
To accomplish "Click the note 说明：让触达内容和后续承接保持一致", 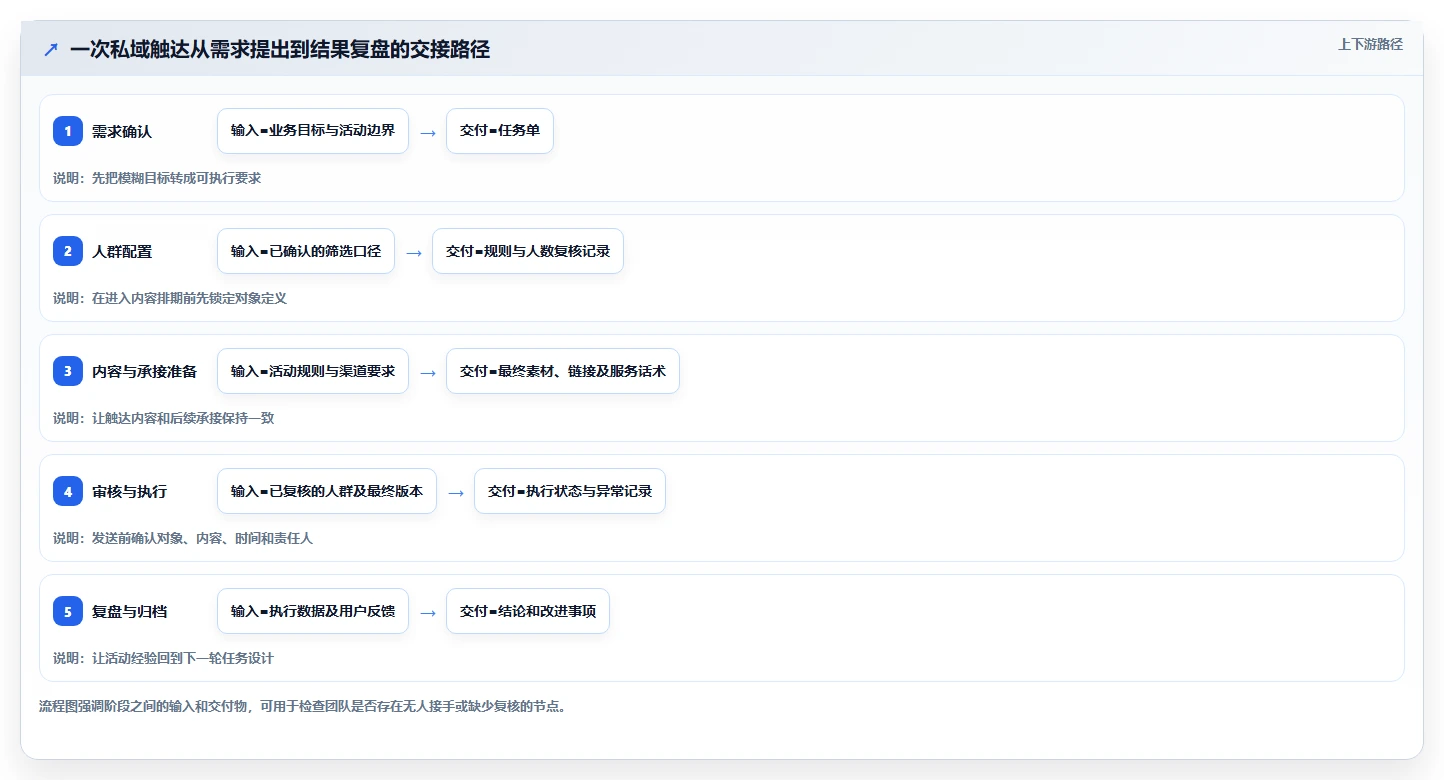I will (164, 418).
